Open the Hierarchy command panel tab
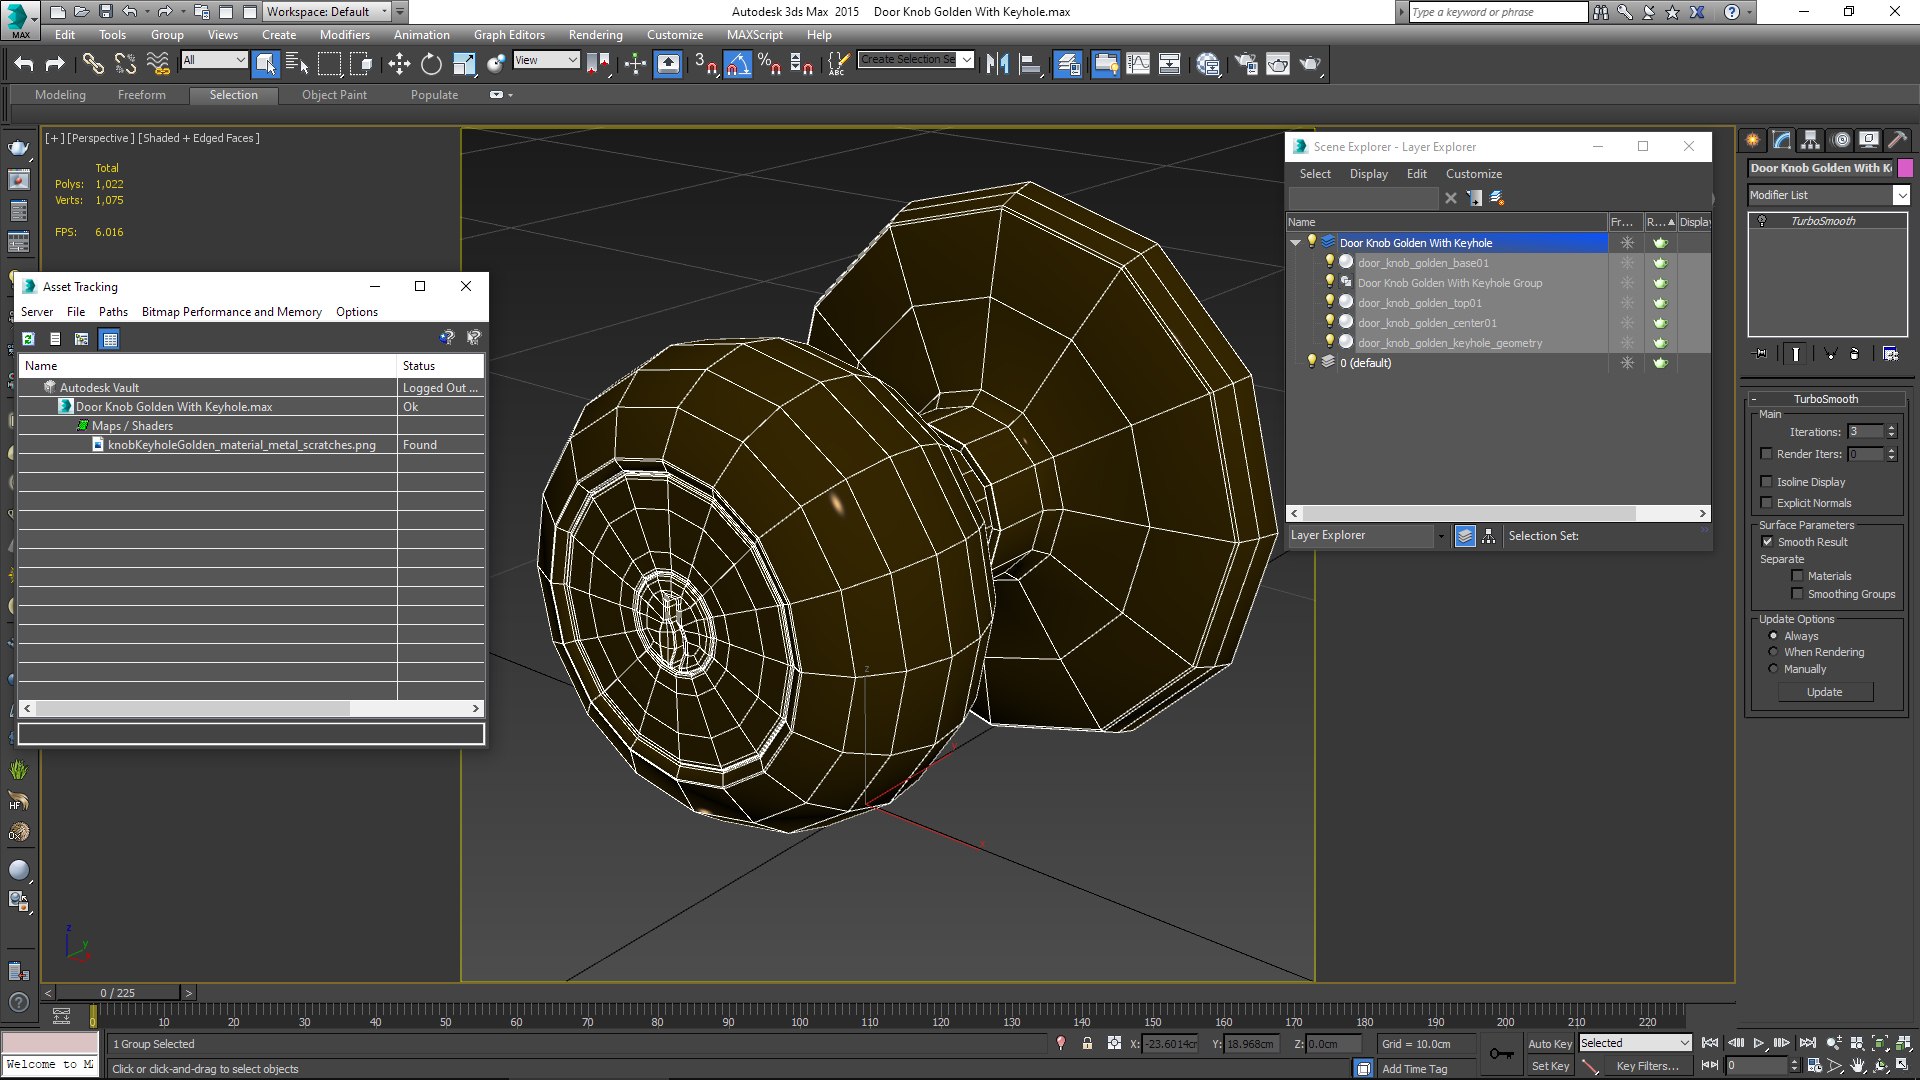The height and width of the screenshot is (1080, 1920). [x=1810, y=140]
